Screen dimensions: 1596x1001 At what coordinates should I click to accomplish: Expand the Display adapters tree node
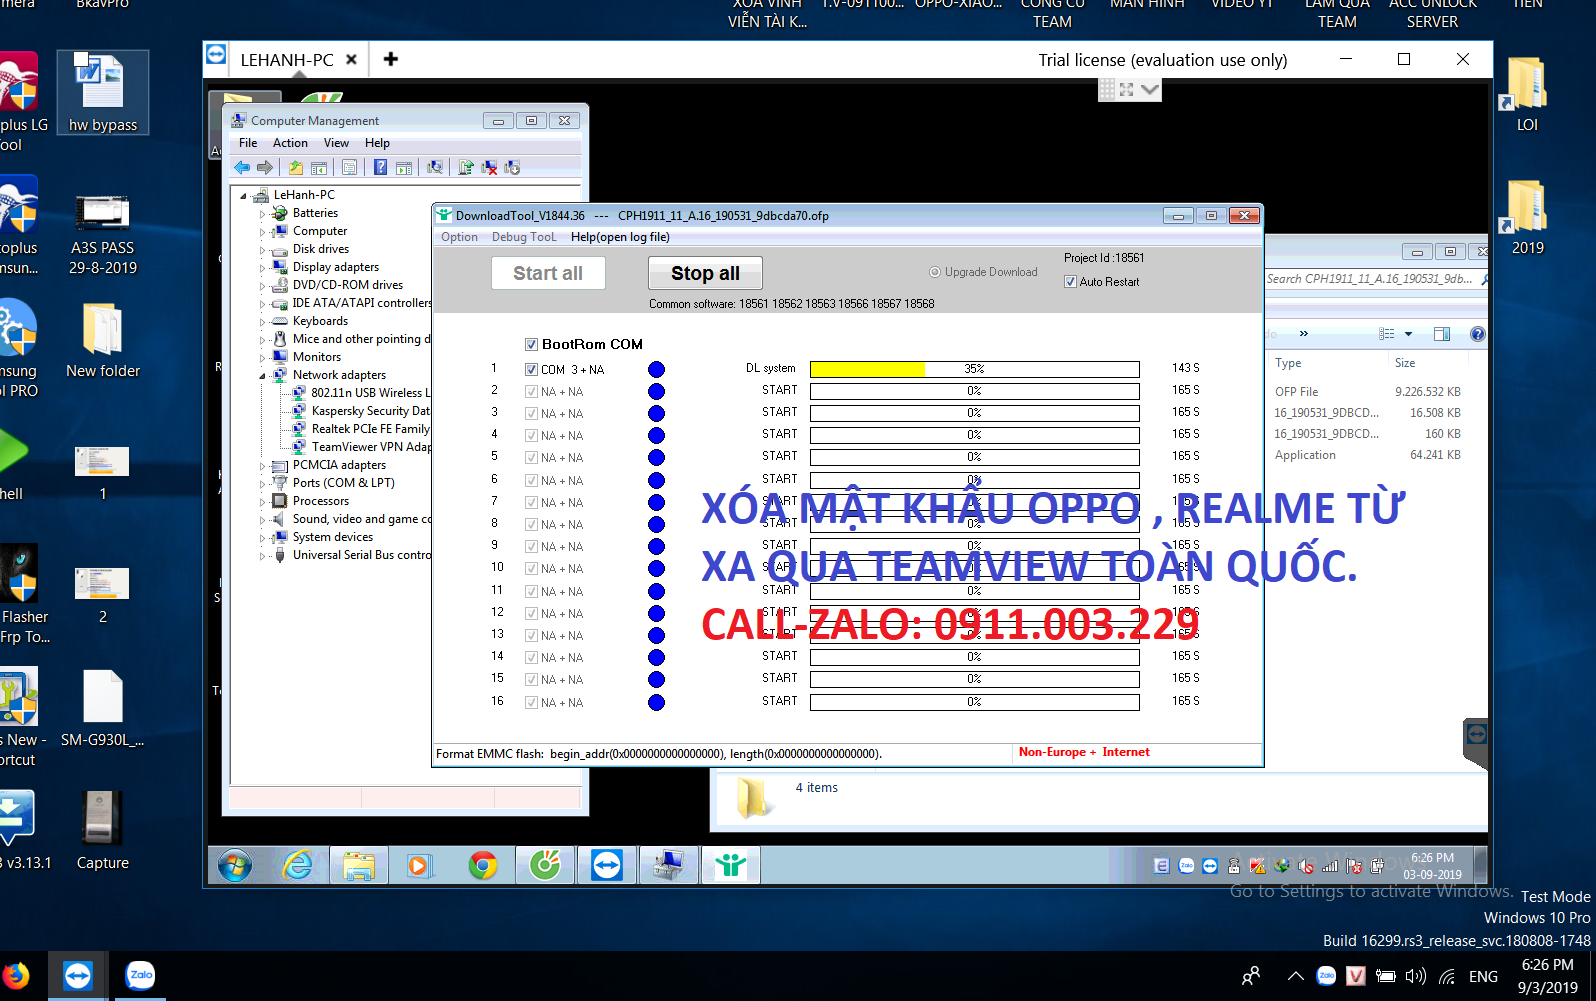pos(263,268)
